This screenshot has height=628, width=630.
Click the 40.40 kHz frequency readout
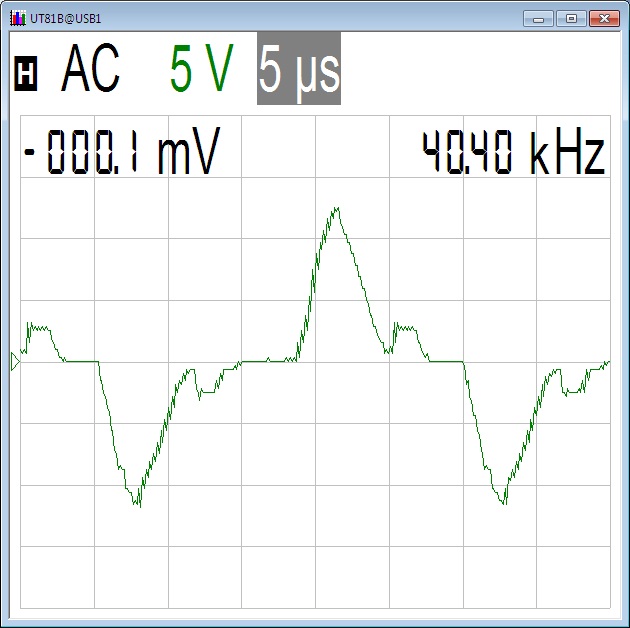pos(512,155)
